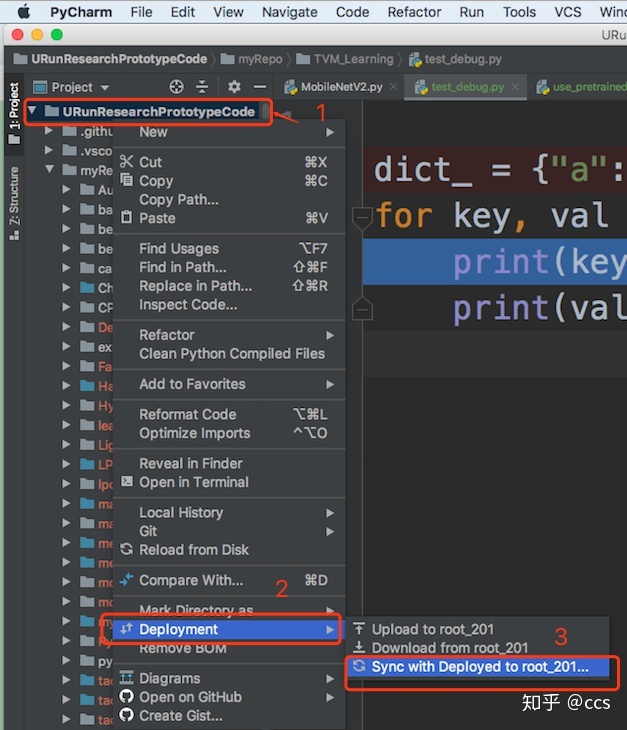Viewport: 627px width, 730px height.
Task: Click the Apple menu icon
Action: pyautogui.click(x=24, y=12)
